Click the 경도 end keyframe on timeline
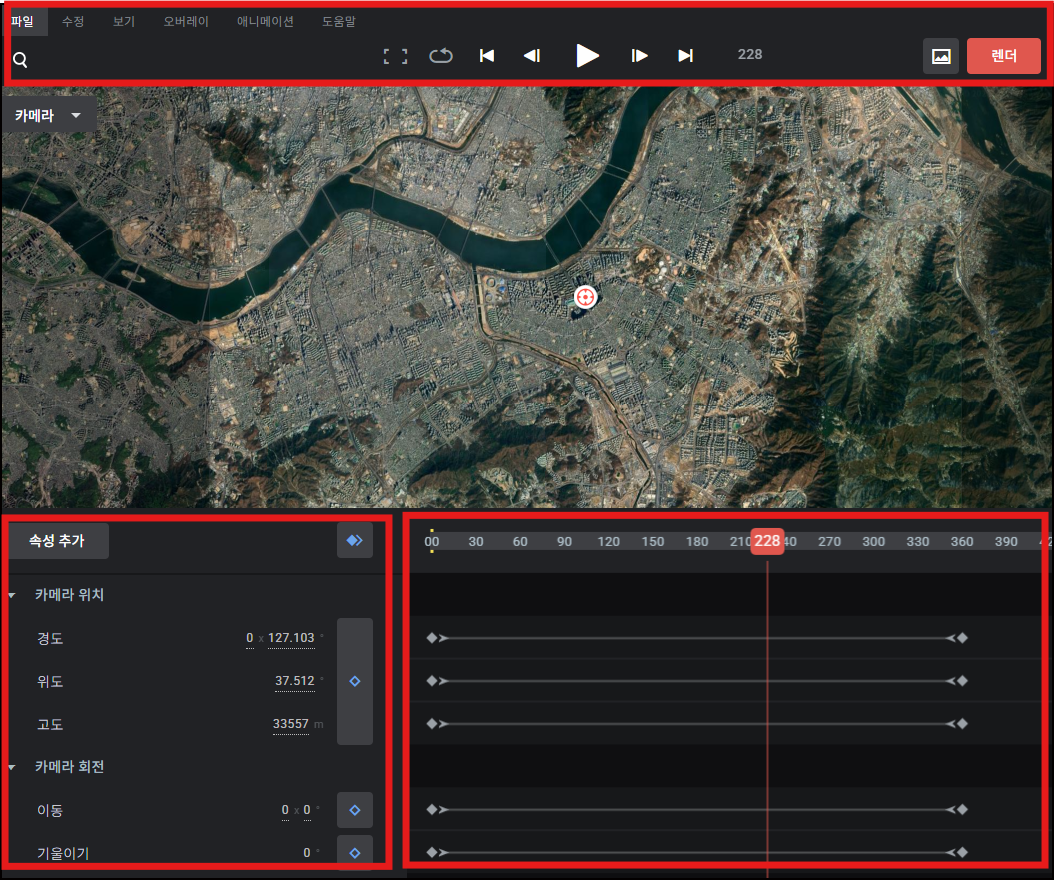This screenshot has height=880, width=1055. tap(962, 638)
